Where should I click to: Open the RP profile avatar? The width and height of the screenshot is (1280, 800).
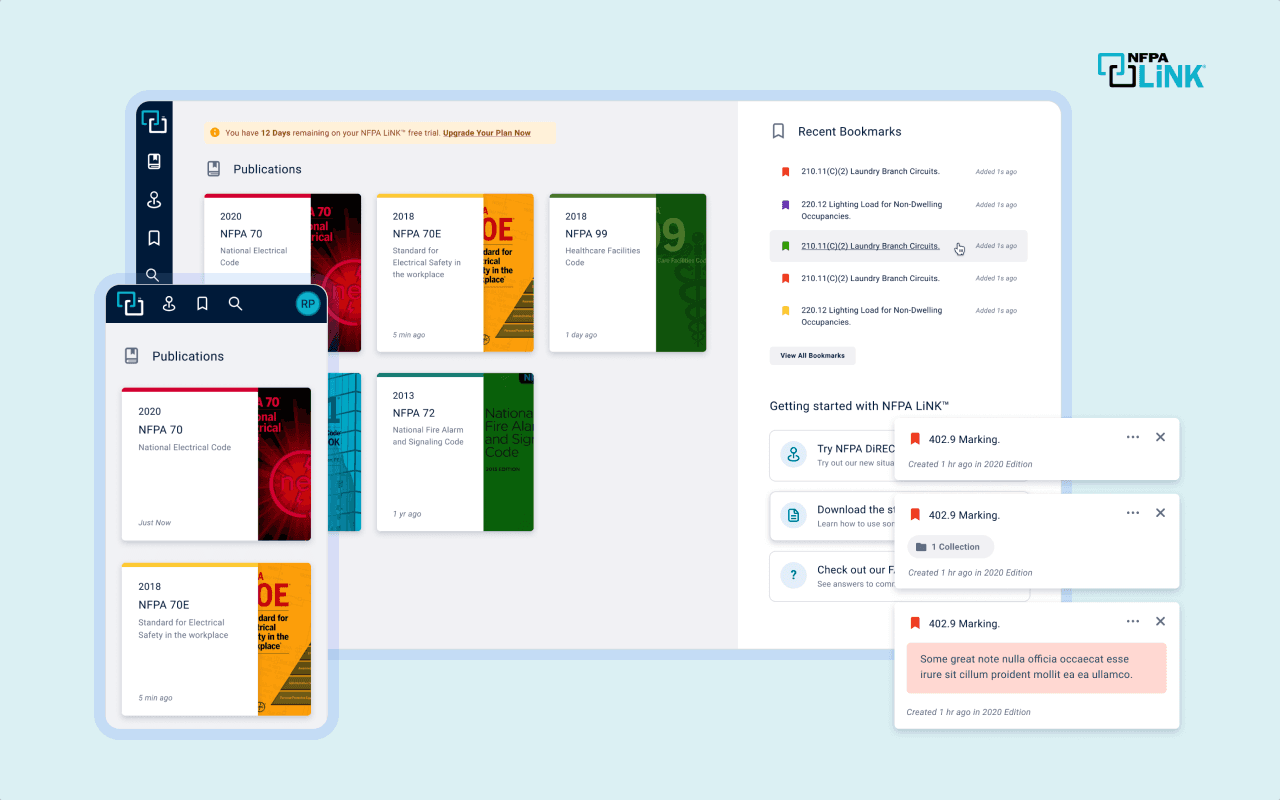click(308, 303)
